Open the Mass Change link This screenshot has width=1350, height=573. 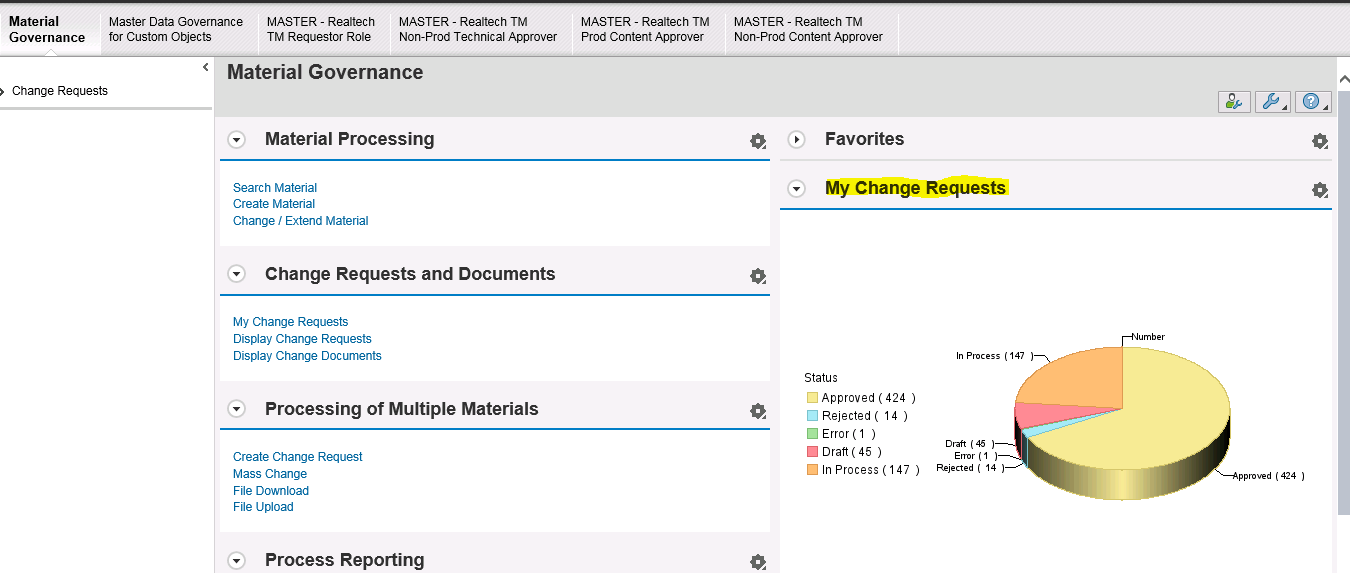point(270,474)
